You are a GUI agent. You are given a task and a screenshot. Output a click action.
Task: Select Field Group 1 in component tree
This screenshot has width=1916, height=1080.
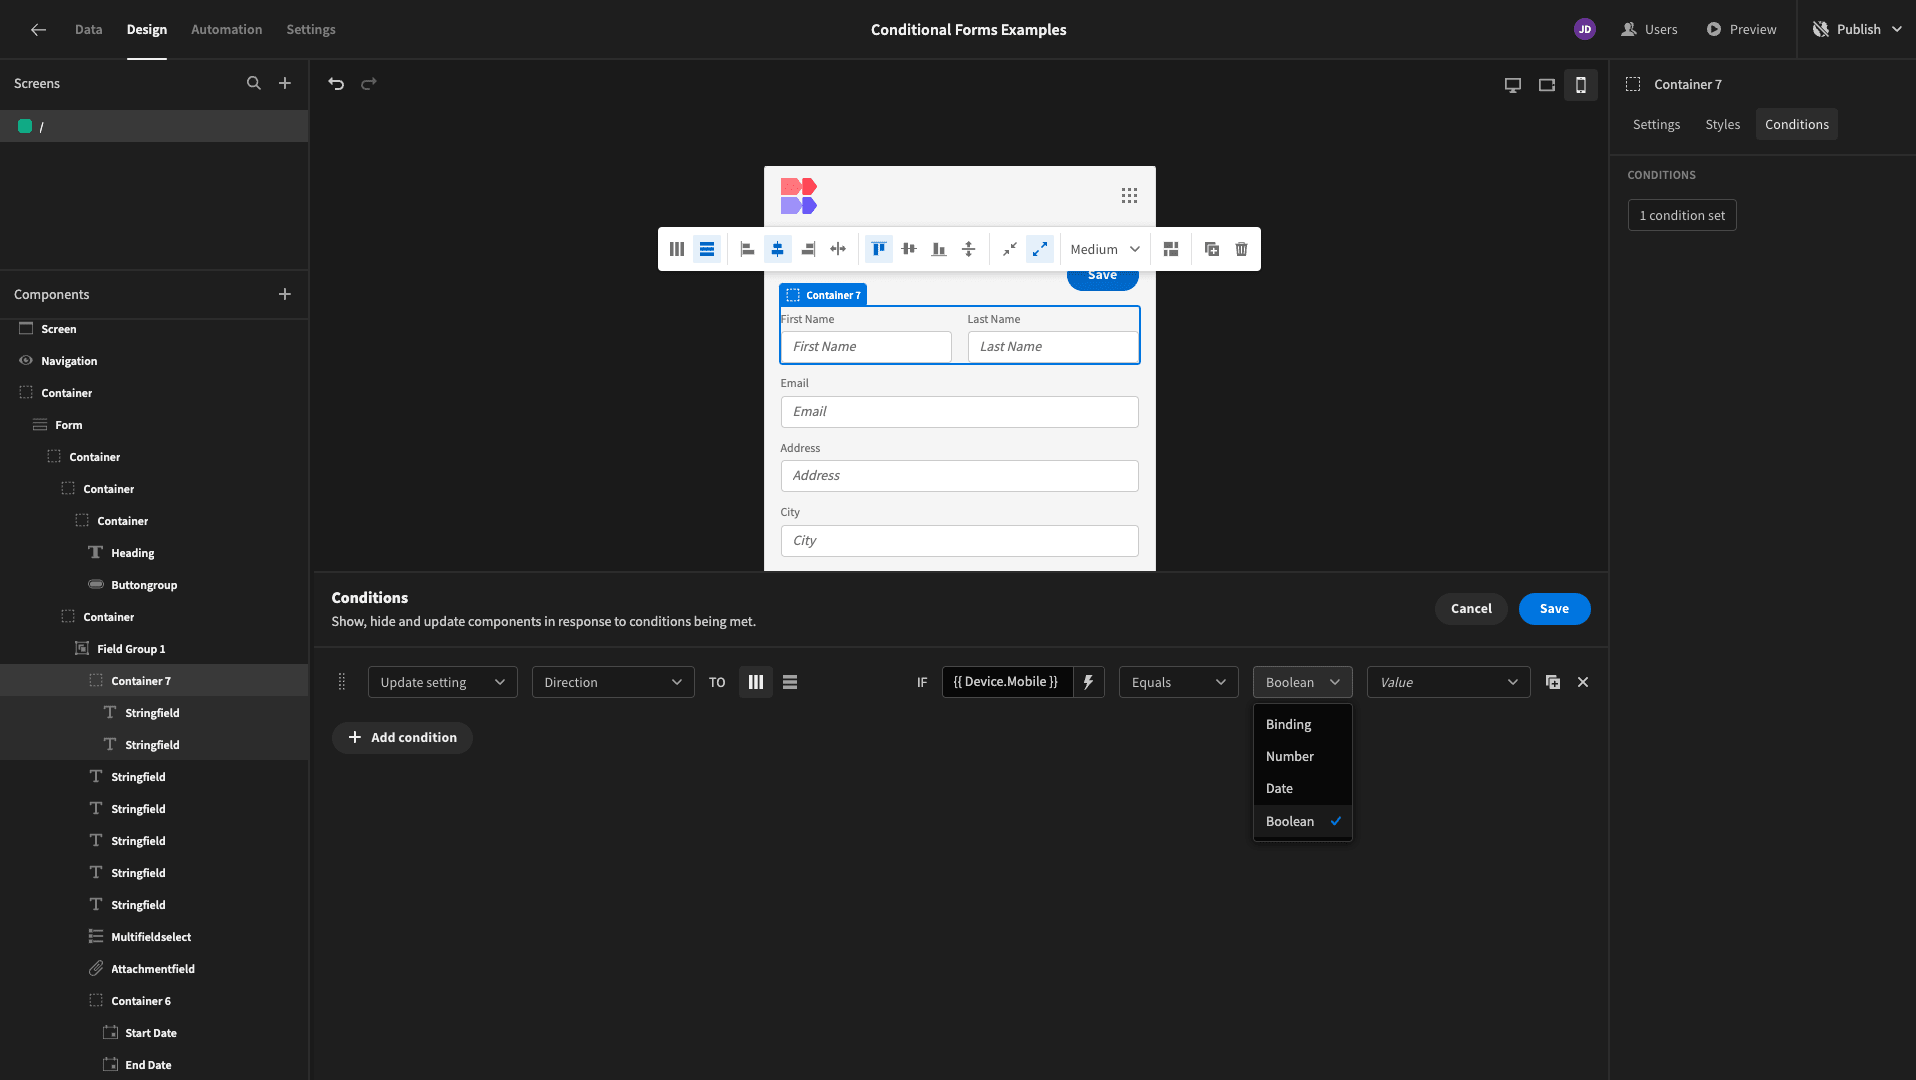click(x=154, y=649)
